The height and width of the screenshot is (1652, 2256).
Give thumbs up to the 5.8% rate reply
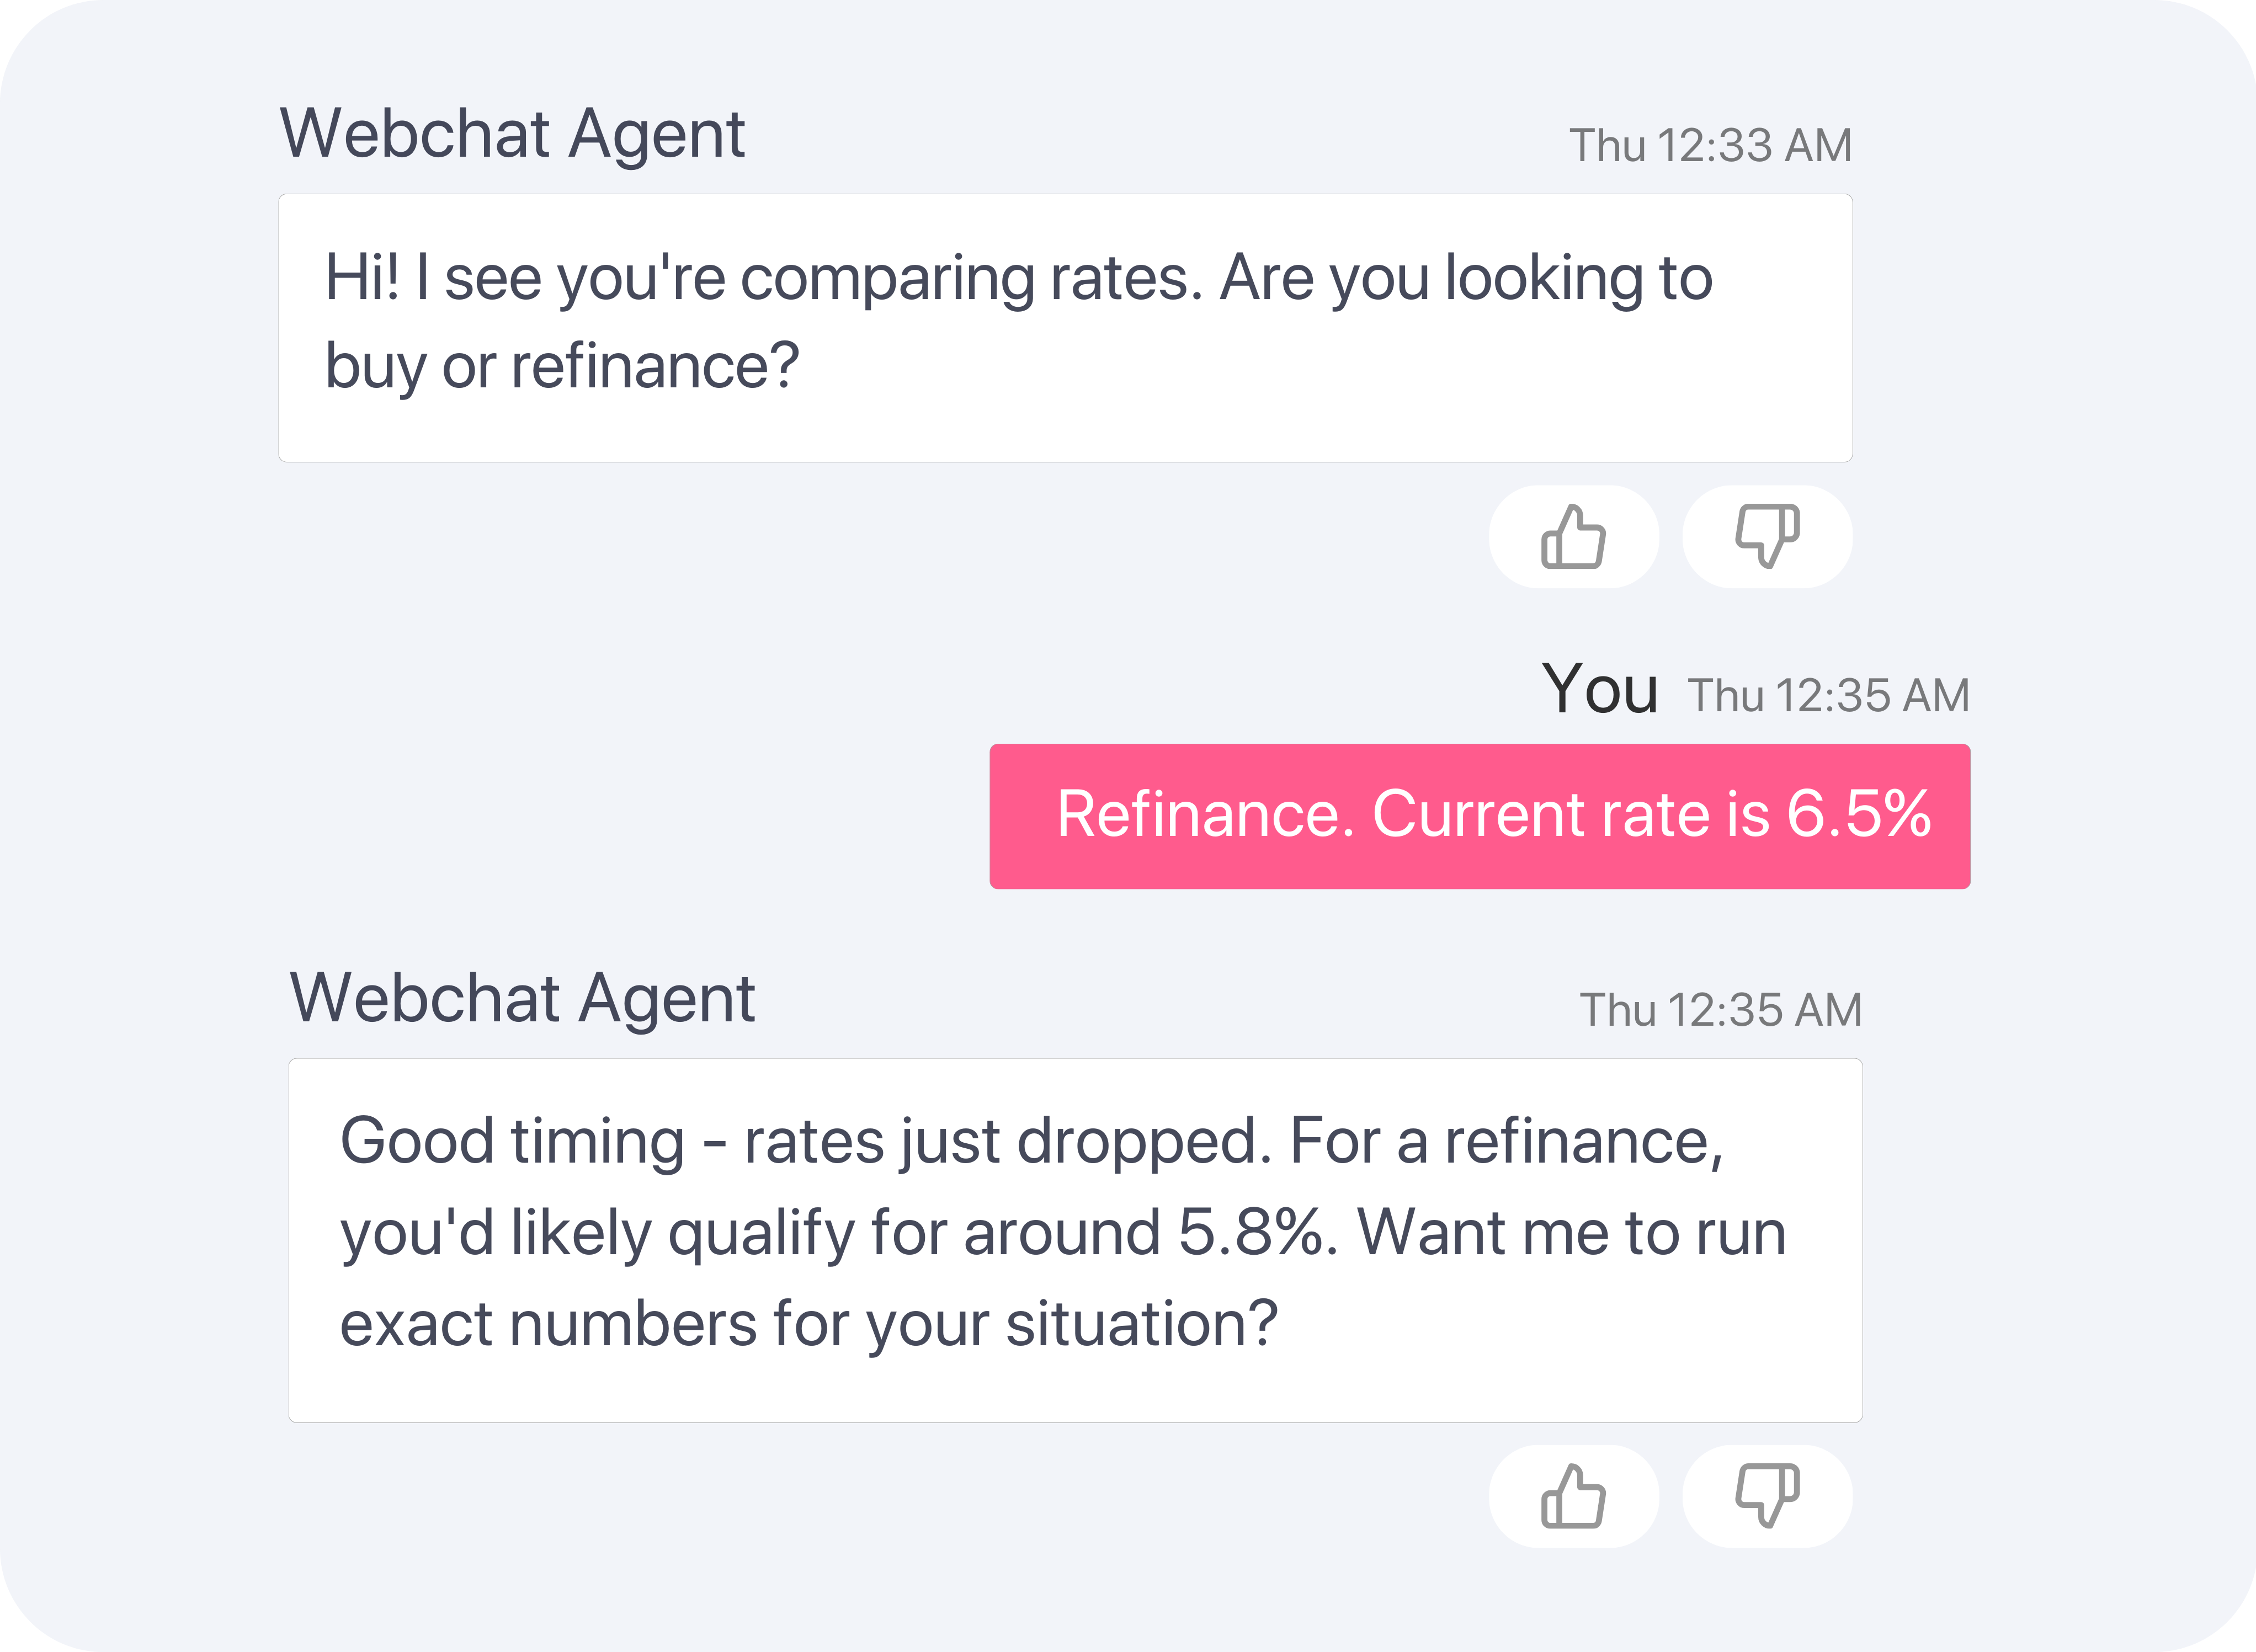click(1573, 1496)
